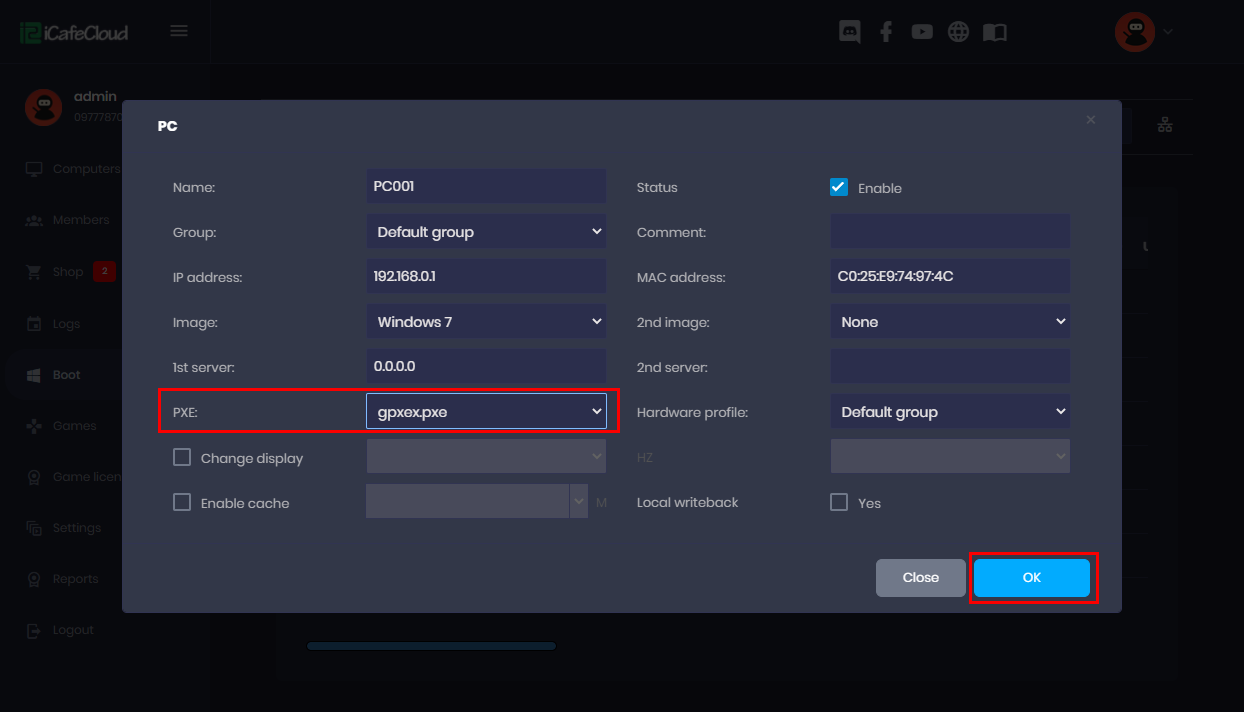Viewport: 1244px width, 712px height.
Task: Disable the Enable status checkbox
Action: click(839, 186)
